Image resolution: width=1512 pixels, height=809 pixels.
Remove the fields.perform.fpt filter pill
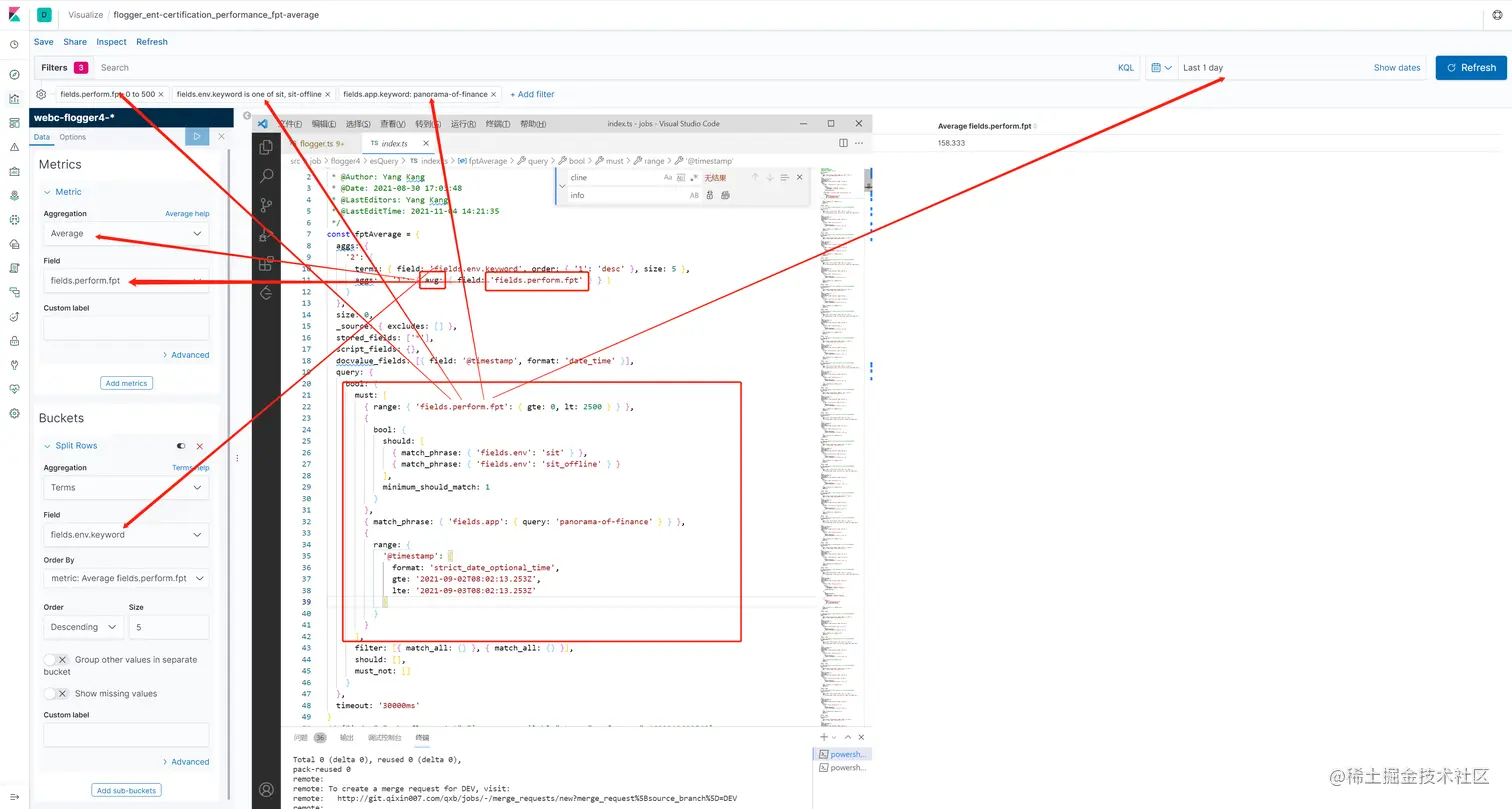[161, 94]
